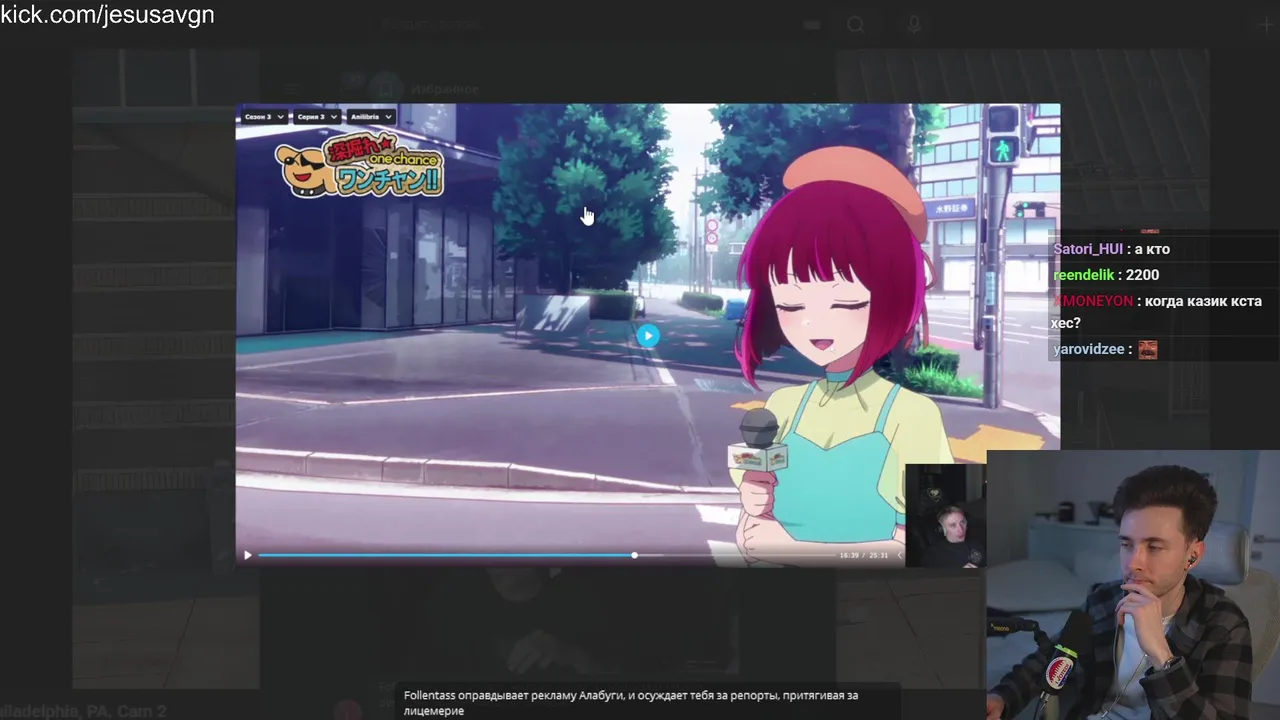Image resolution: width=1280 pixels, height=720 pixels.
Task: Click the small secondary webcam overlay
Action: coord(945,515)
